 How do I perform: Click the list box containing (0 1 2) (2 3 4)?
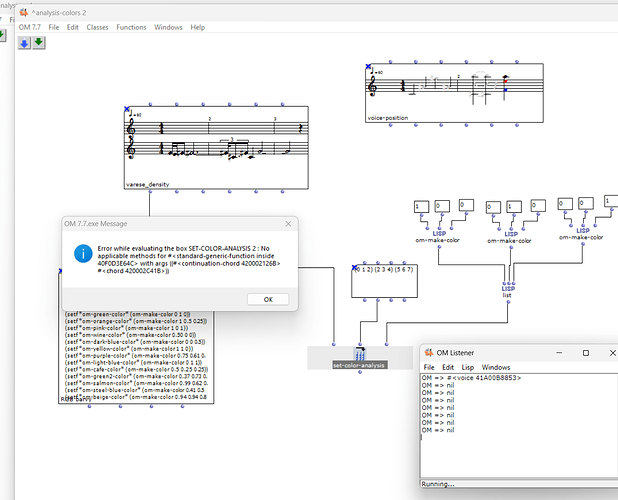click(384, 281)
